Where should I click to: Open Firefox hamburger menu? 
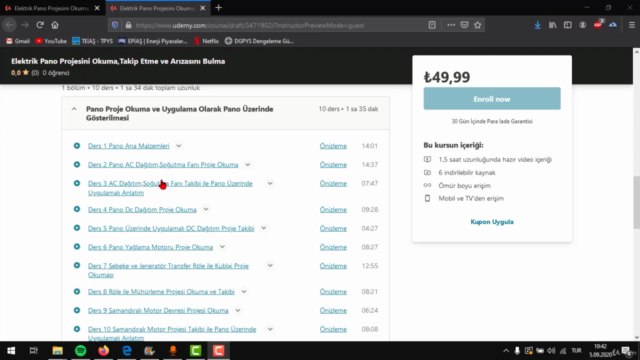pyautogui.click(x=631, y=25)
